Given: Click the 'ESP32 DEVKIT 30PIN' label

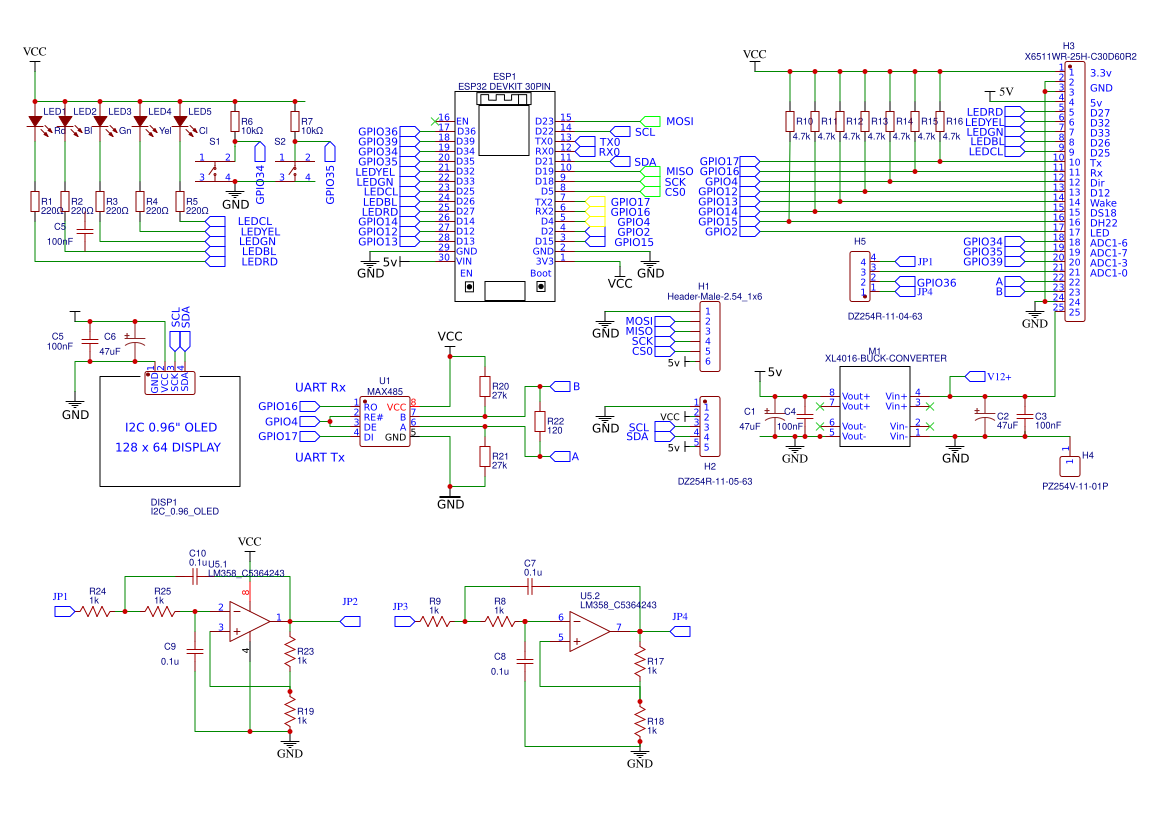Looking at the screenshot, I should click(505, 87).
